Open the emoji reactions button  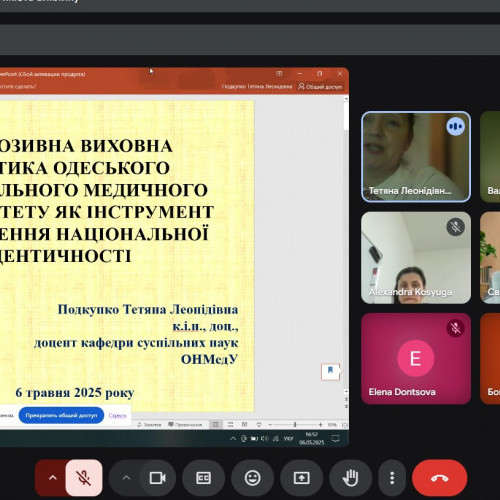[x=252, y=478]
